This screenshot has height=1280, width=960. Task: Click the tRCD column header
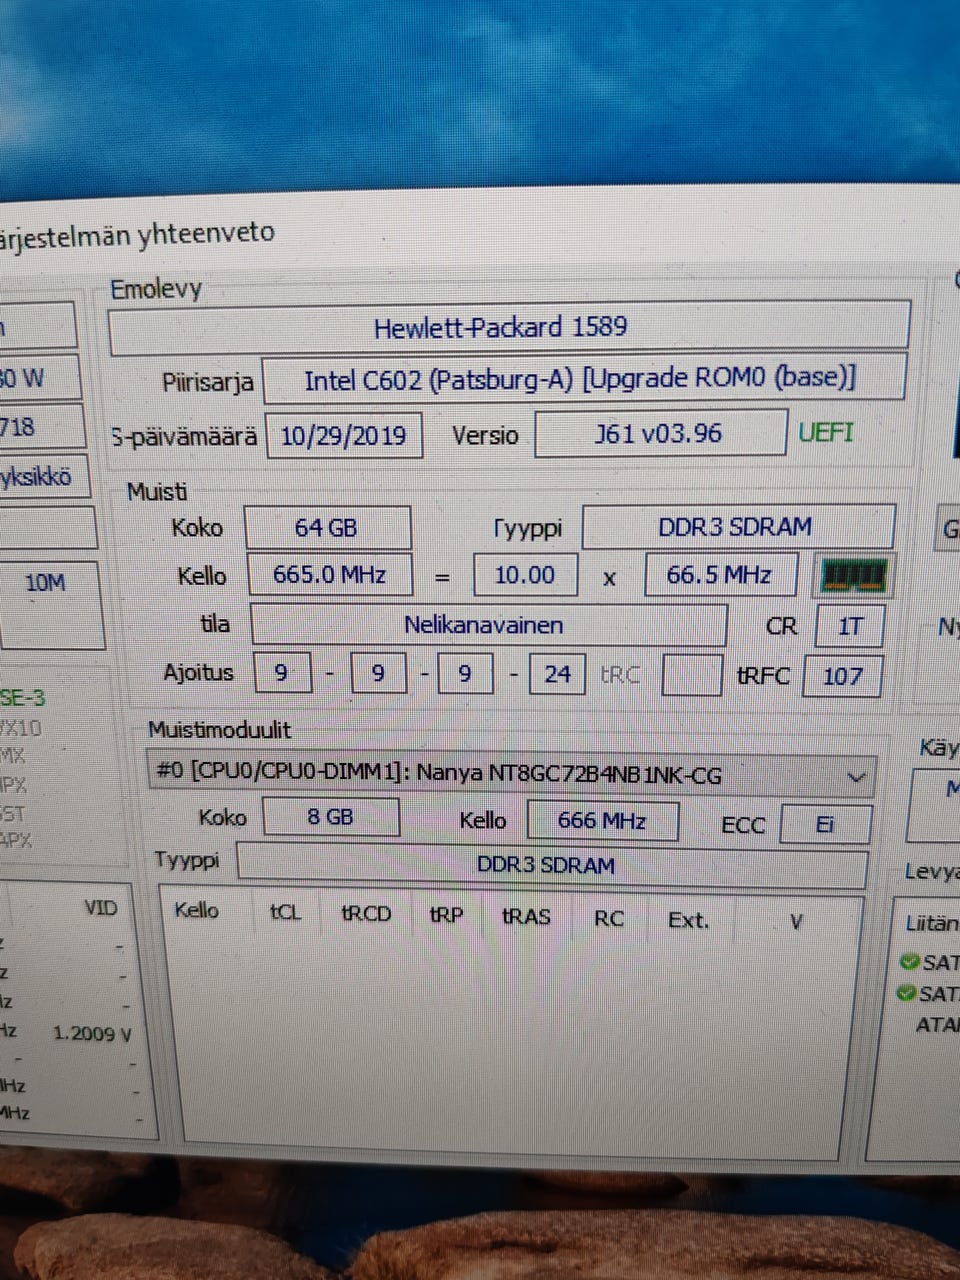point(366,914)
